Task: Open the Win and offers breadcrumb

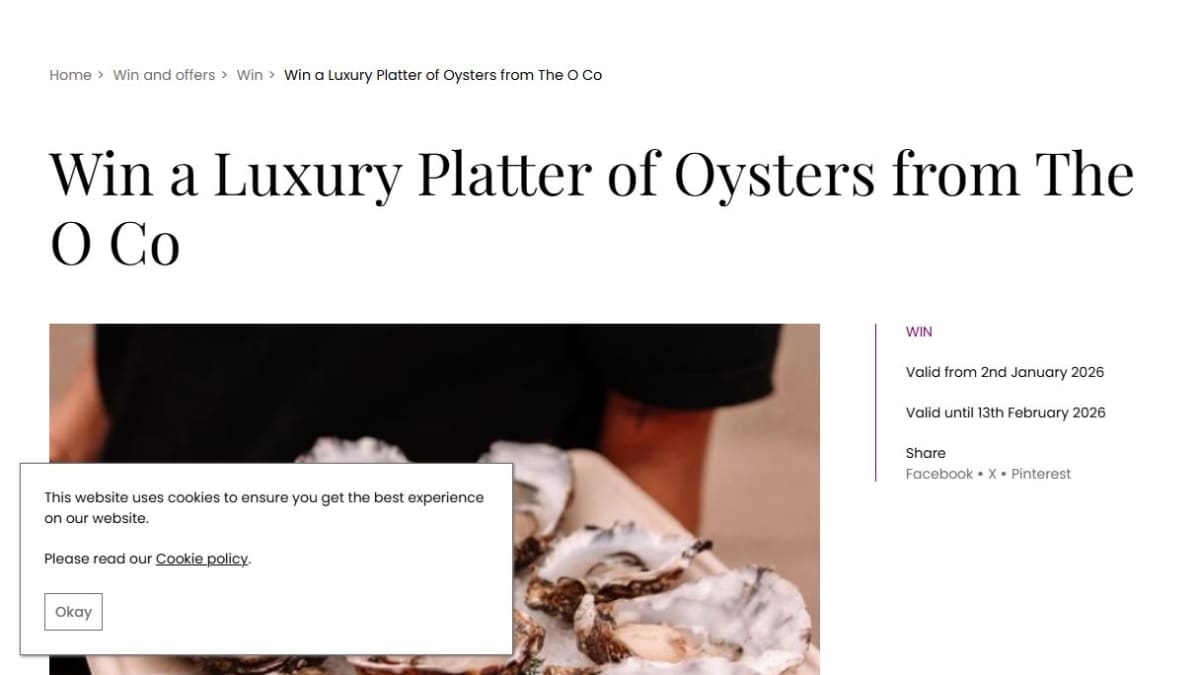Action: pos(164,75)
